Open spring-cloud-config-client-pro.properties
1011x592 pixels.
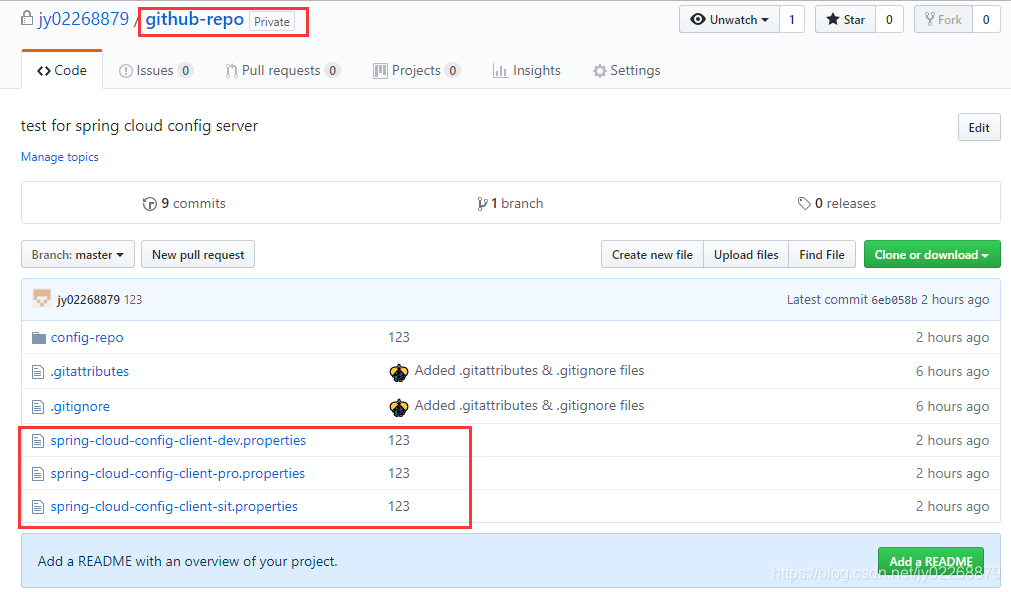pyautogui.click(x=178, y=473)
